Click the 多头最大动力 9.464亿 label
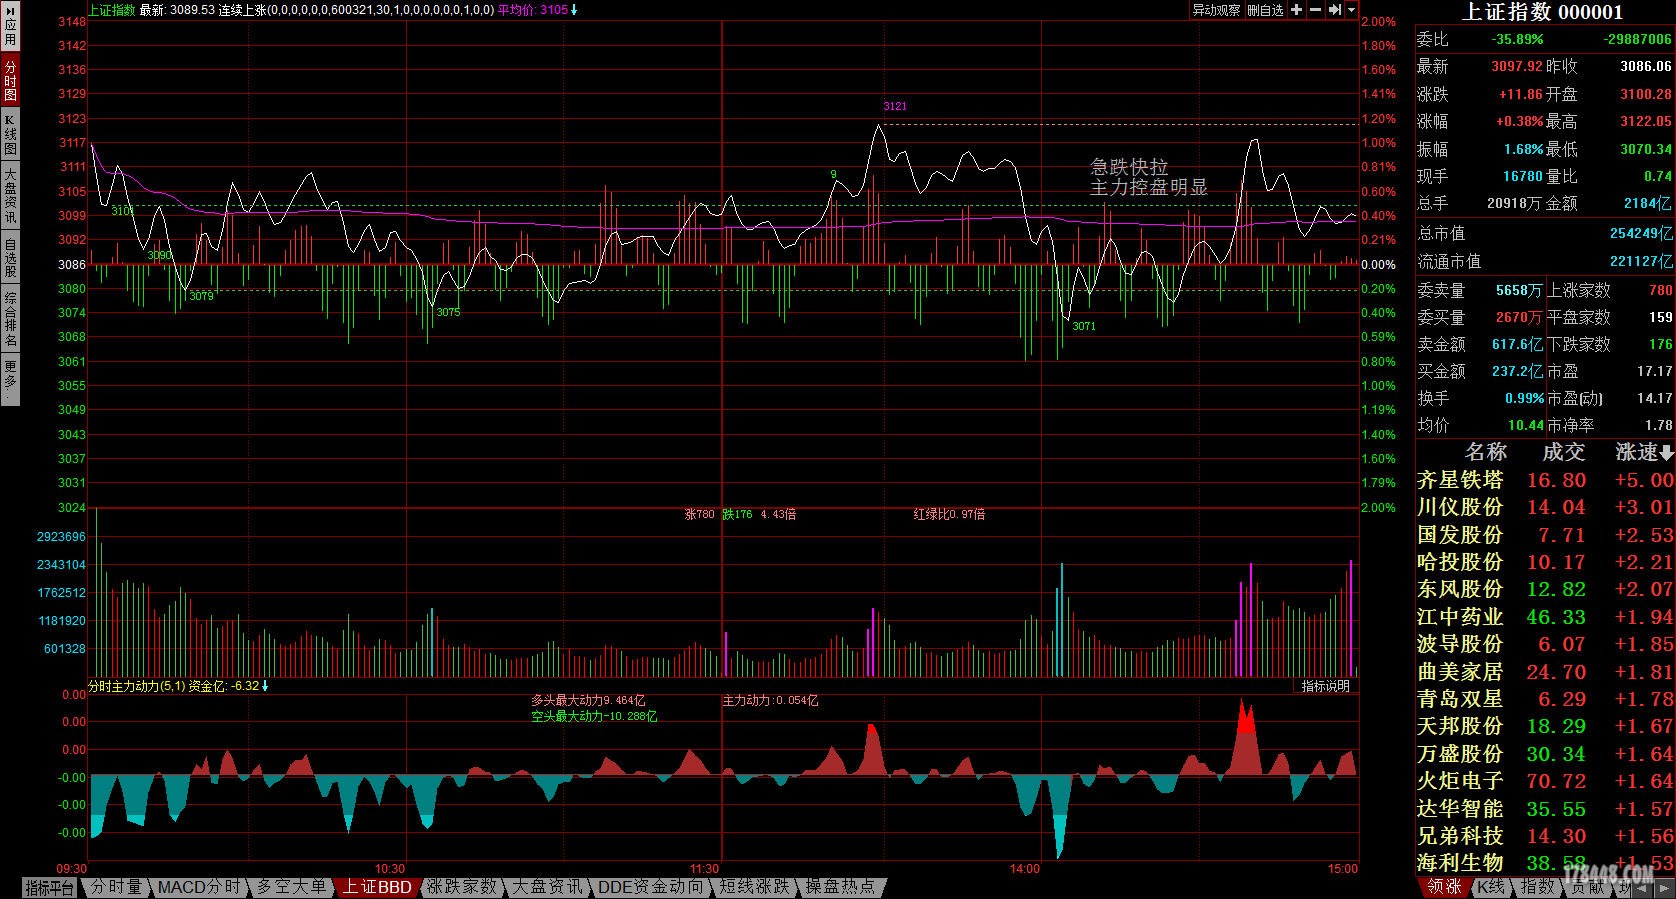This screenshot has width=1676, height=899. 588,701
